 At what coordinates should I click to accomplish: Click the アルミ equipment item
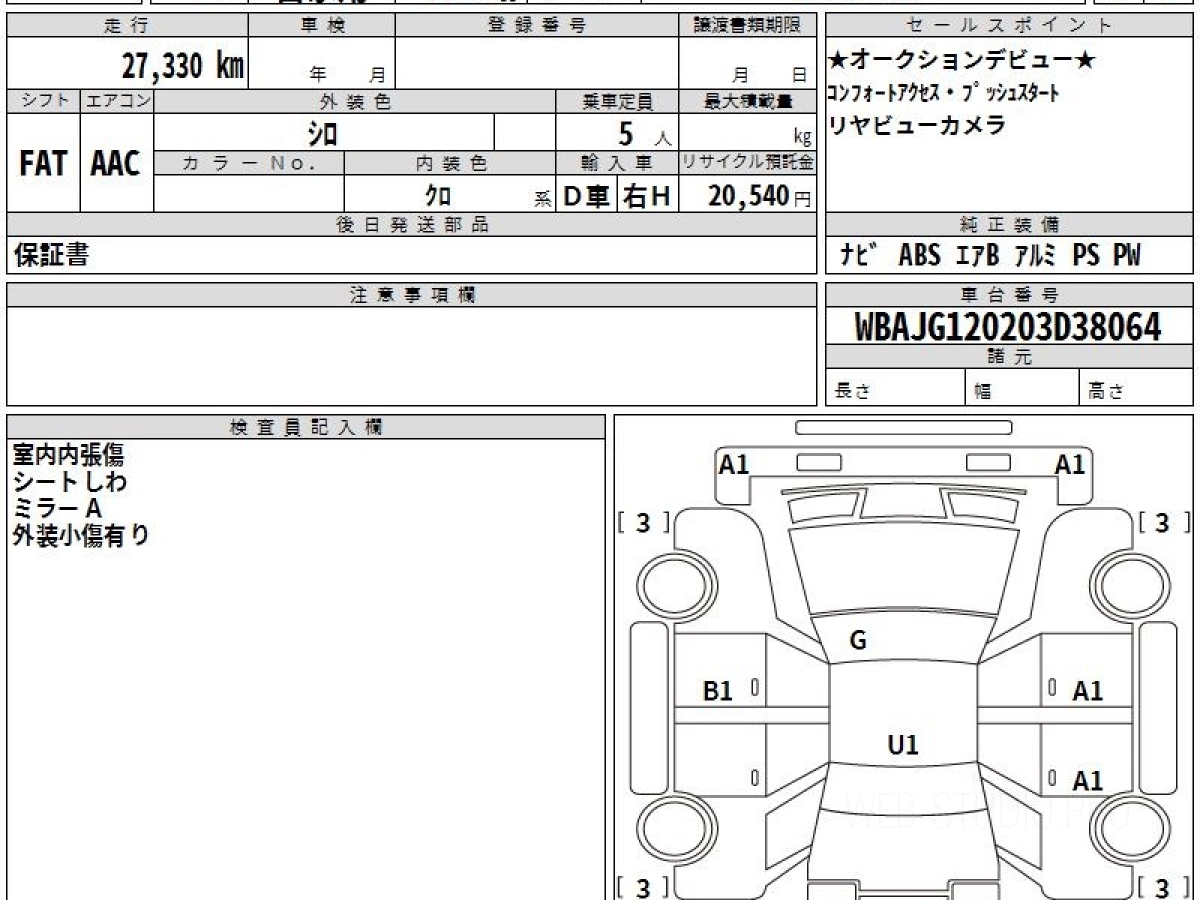[1035, 256]
